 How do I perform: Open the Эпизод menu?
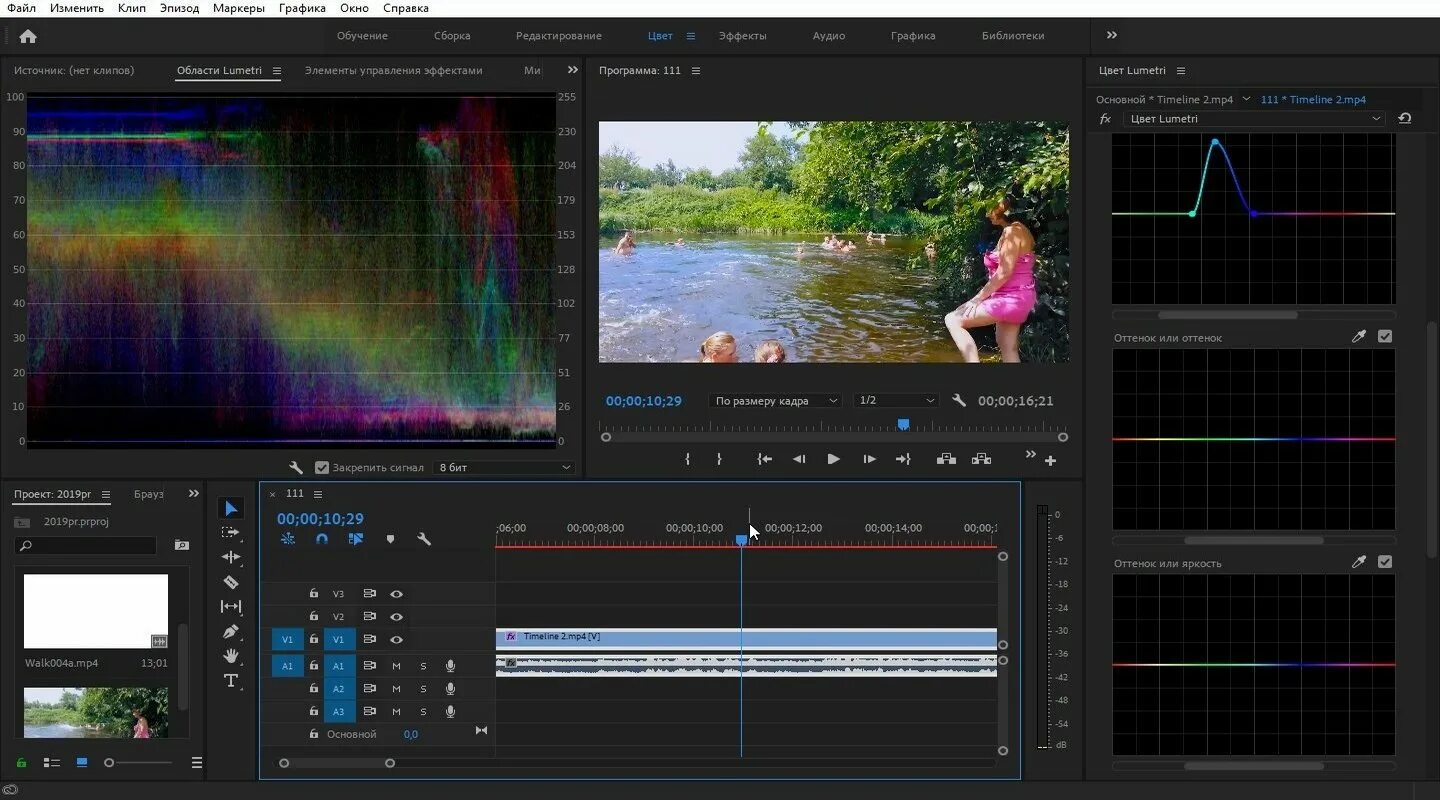179,8
